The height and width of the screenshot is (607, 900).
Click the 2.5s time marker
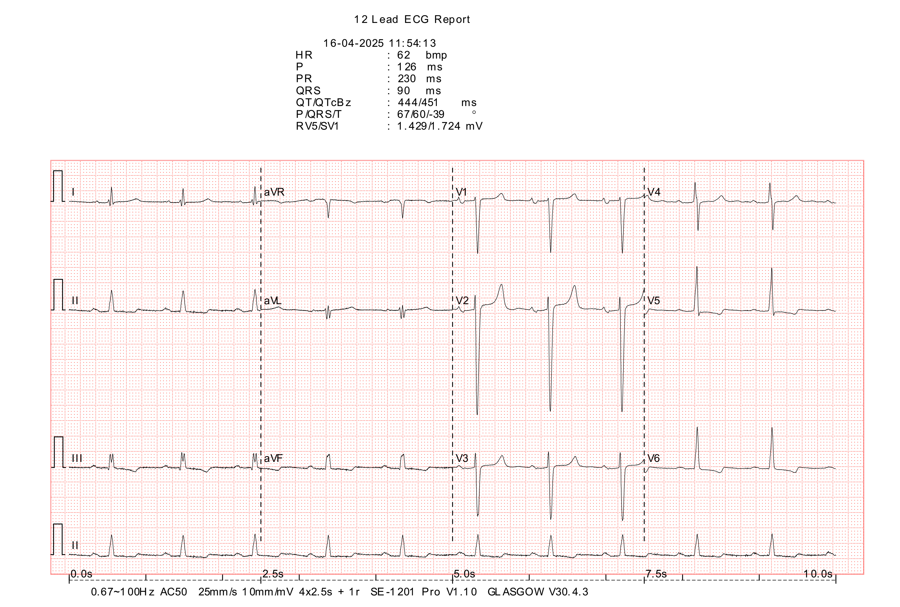coord(273,574)
